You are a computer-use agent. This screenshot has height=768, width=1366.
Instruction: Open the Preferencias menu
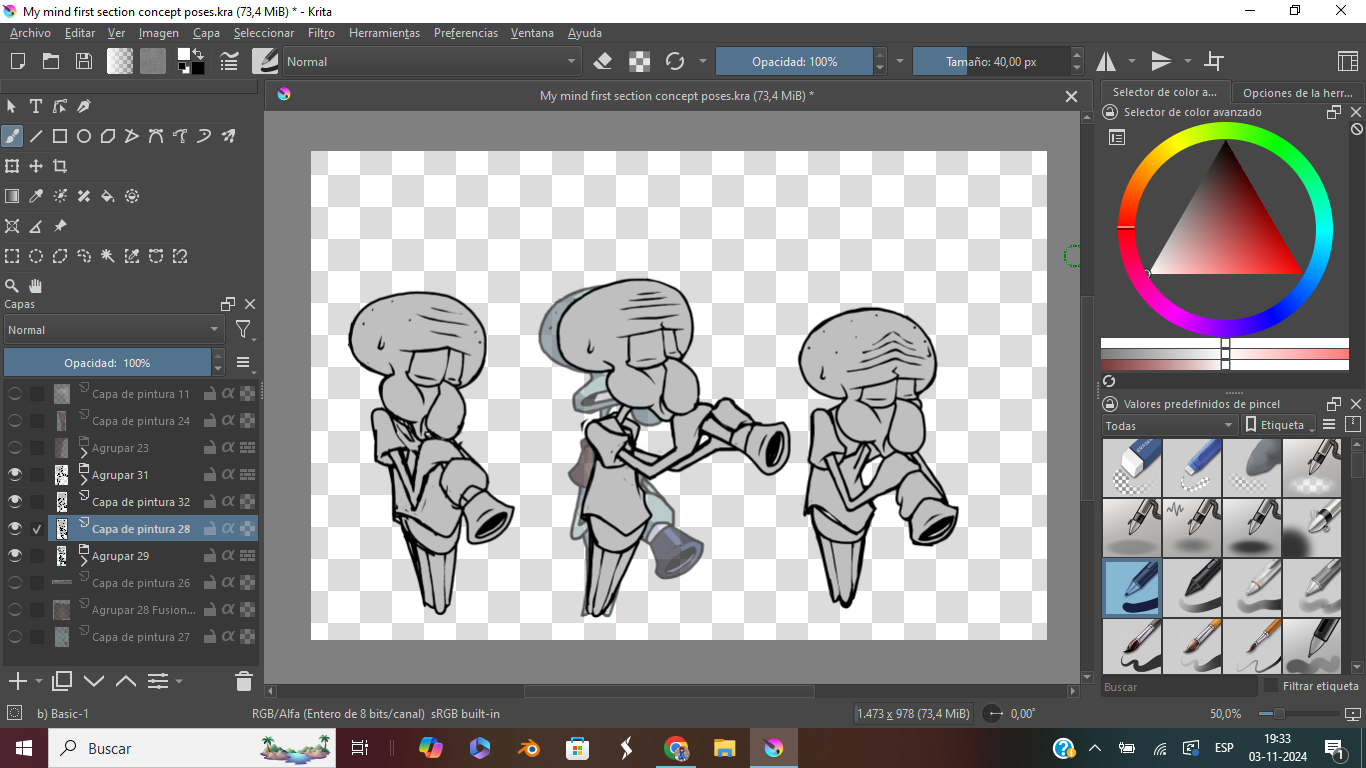[x=465, y=33]
